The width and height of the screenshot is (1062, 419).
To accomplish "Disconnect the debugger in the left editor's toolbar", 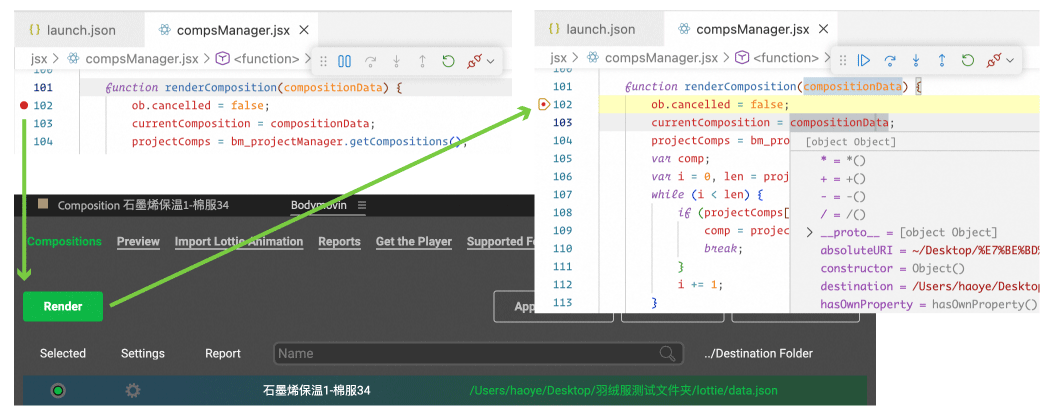I will tap(474, 61).
